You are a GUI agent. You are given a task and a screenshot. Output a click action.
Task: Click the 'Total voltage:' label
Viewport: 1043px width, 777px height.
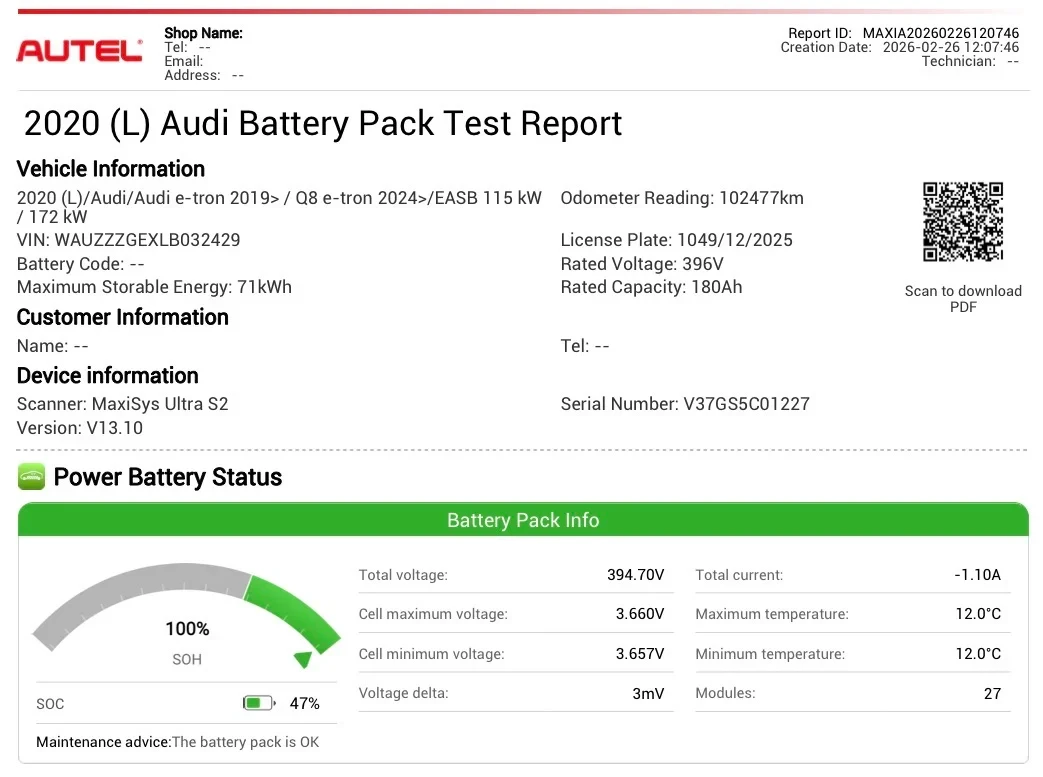tap(403, 575)
